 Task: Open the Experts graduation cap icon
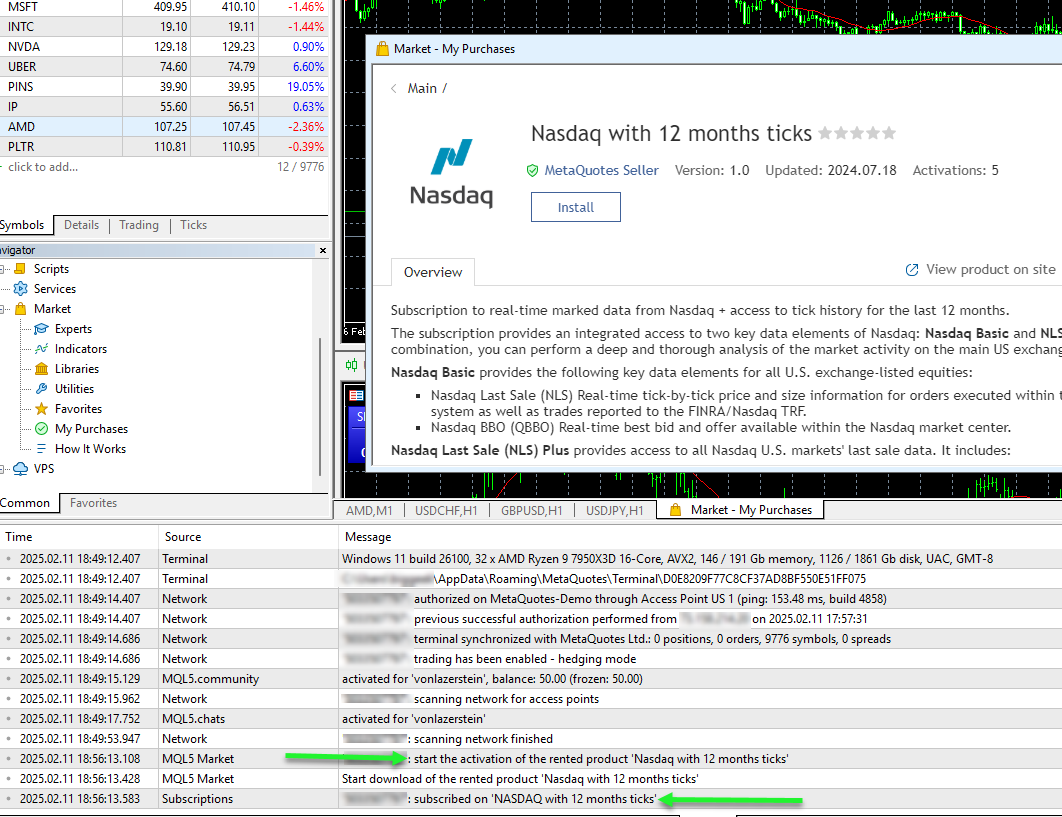point(41,329)
